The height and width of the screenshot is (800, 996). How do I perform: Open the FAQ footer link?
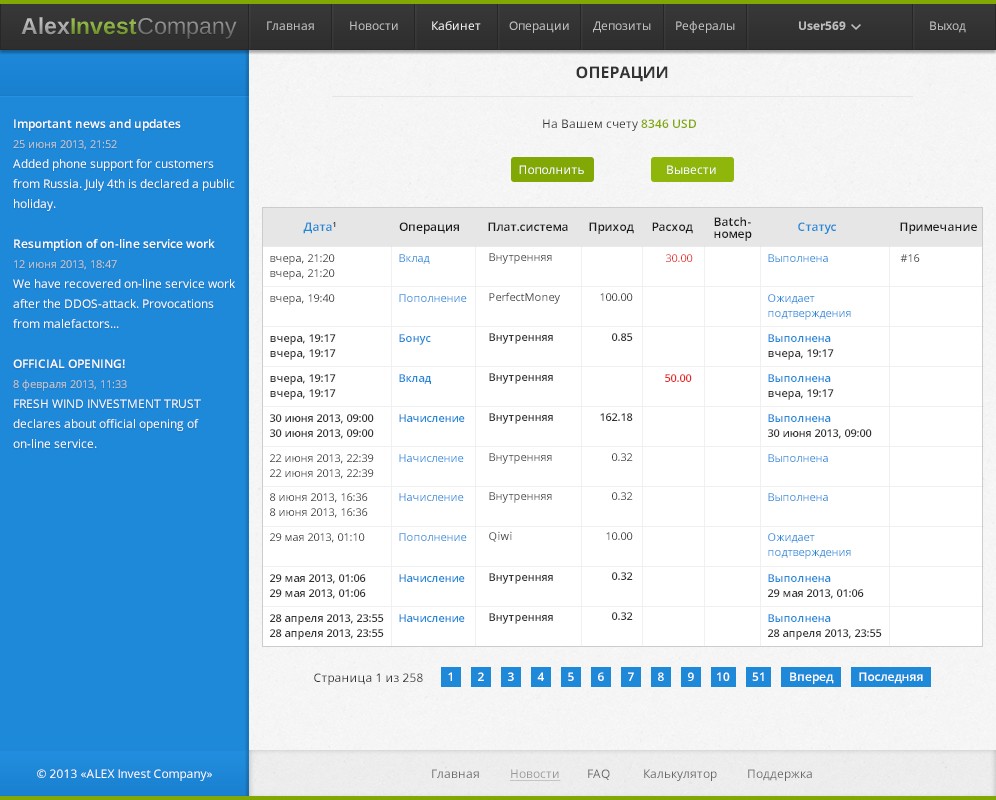click(598, 773)
